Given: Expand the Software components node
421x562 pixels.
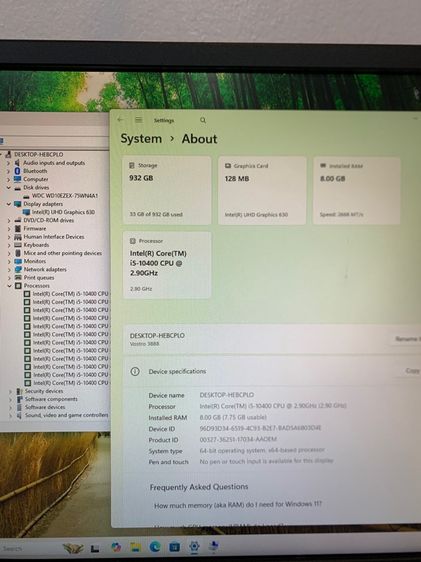Looking at the screenshot, I should [x=10, y=399].
